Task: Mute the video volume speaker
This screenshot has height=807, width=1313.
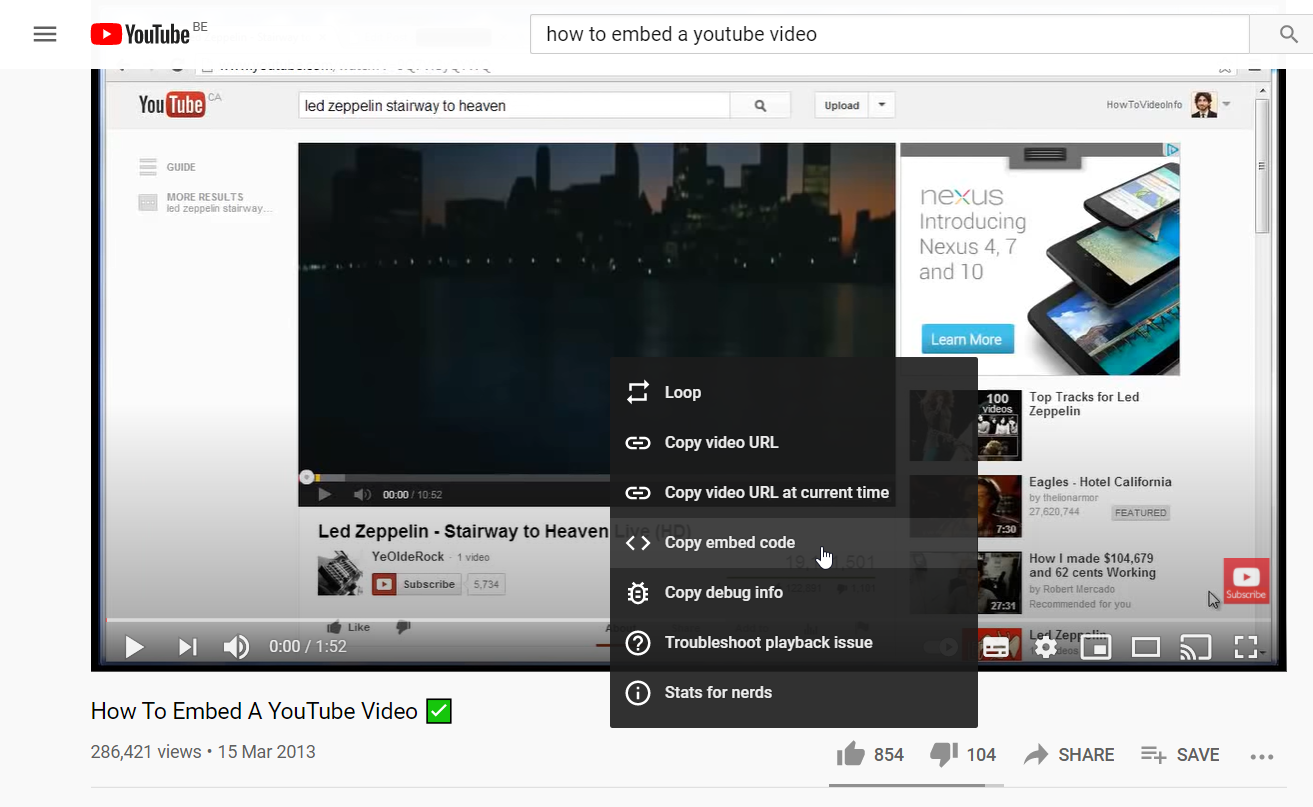Action: [x=236, y=647]
